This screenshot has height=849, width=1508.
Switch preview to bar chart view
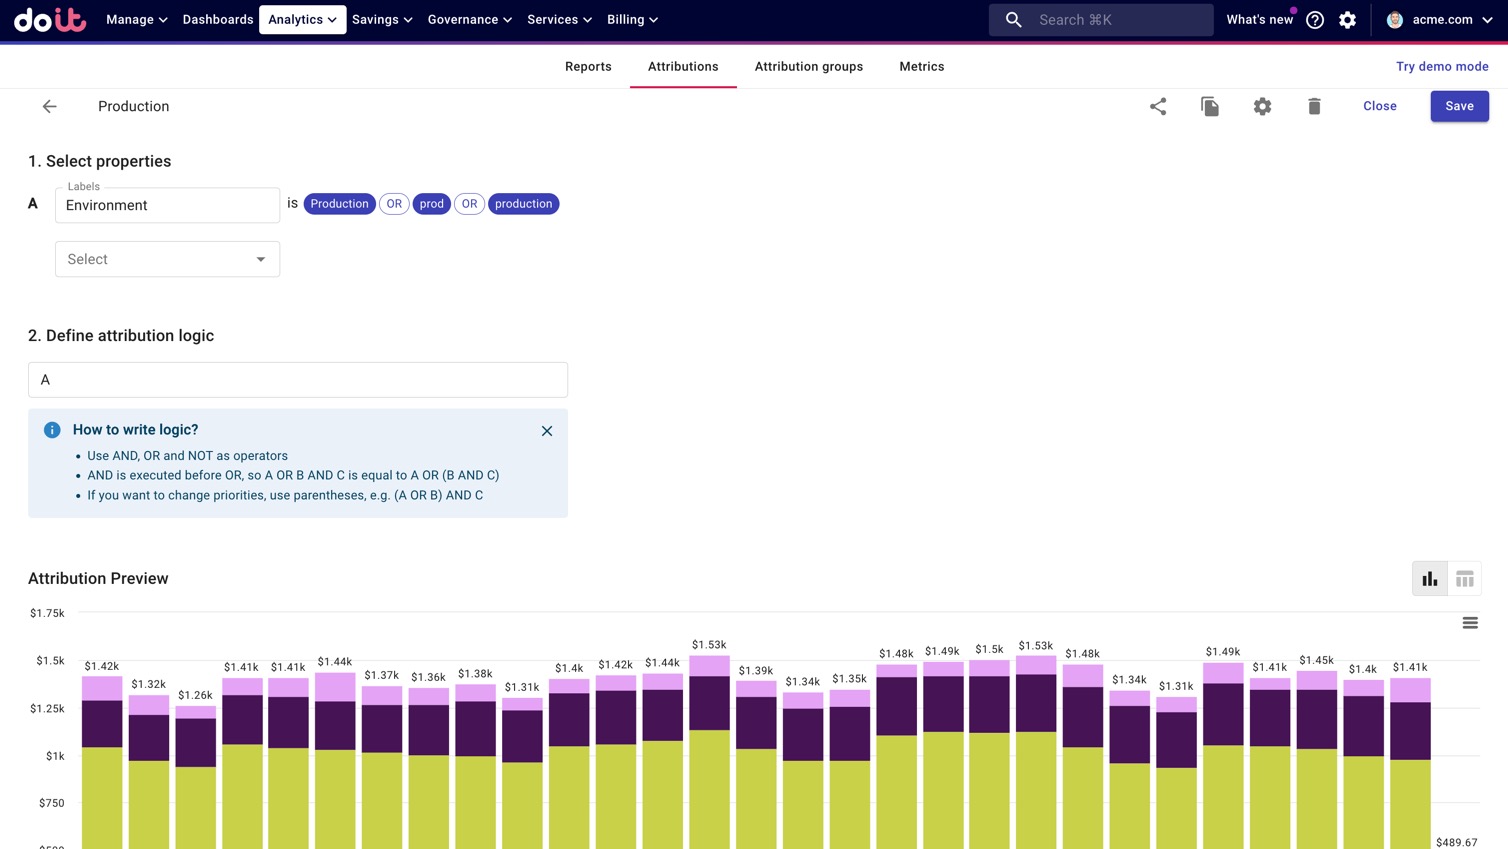click(1430, 579)
